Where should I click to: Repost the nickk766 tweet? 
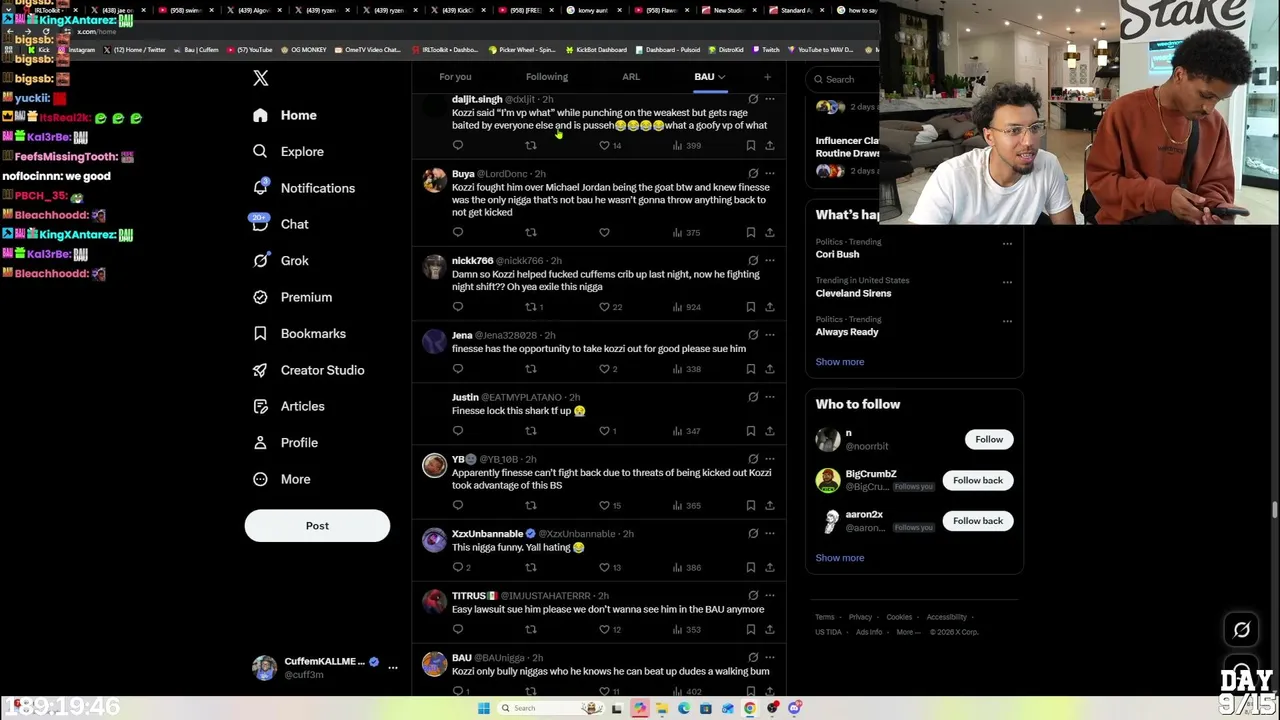pos(531,307)
